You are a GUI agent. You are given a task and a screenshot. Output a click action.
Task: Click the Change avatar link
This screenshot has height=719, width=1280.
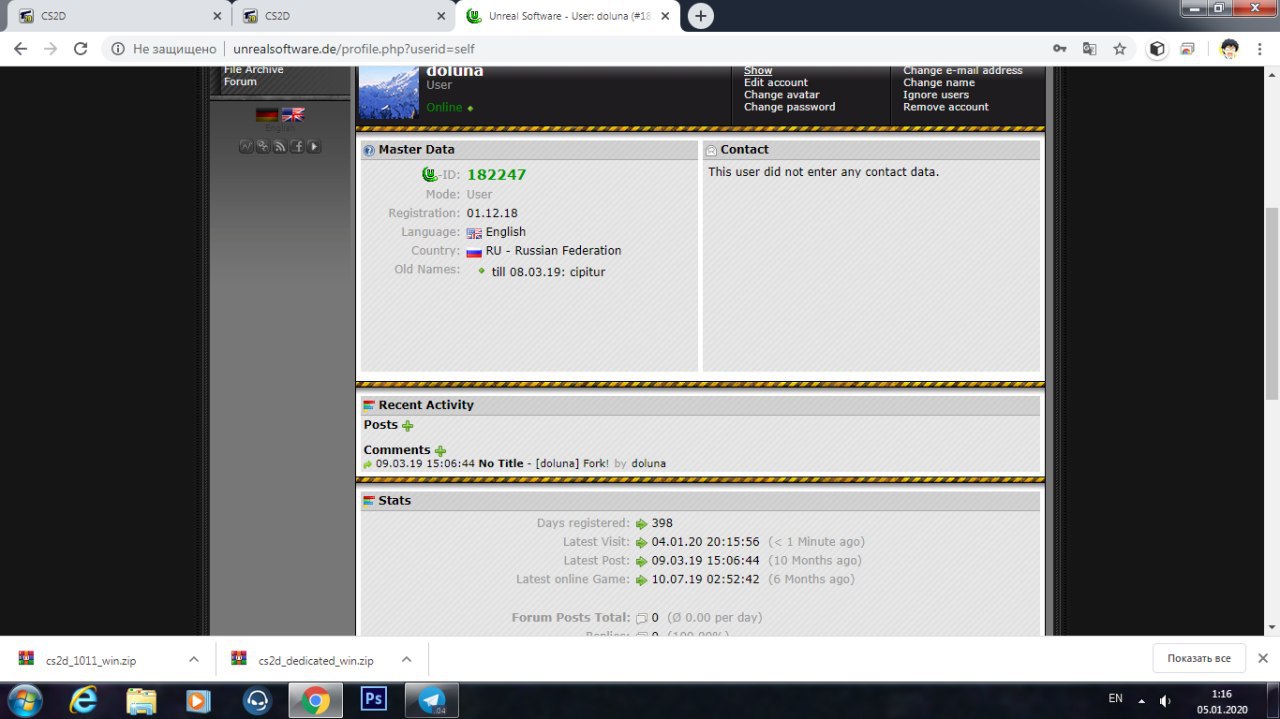click(x=782, y=95)
